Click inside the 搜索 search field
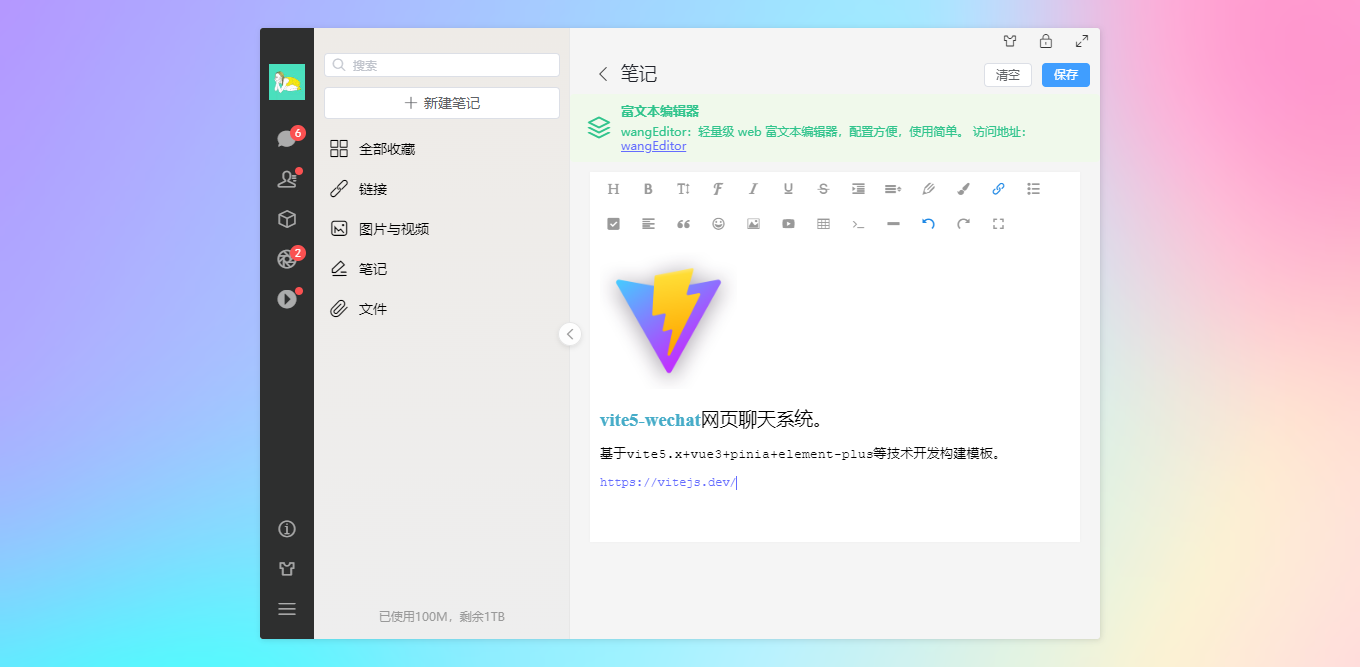 pos(441,64)
